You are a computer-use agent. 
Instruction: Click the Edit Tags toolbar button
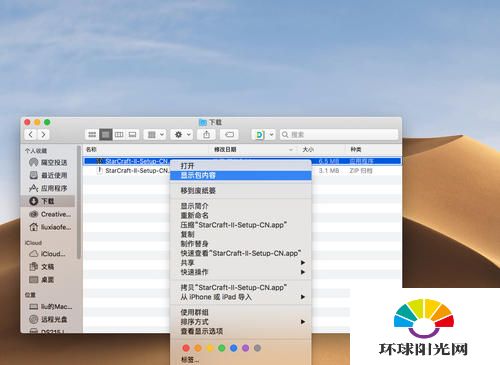[x=230, y=135]
